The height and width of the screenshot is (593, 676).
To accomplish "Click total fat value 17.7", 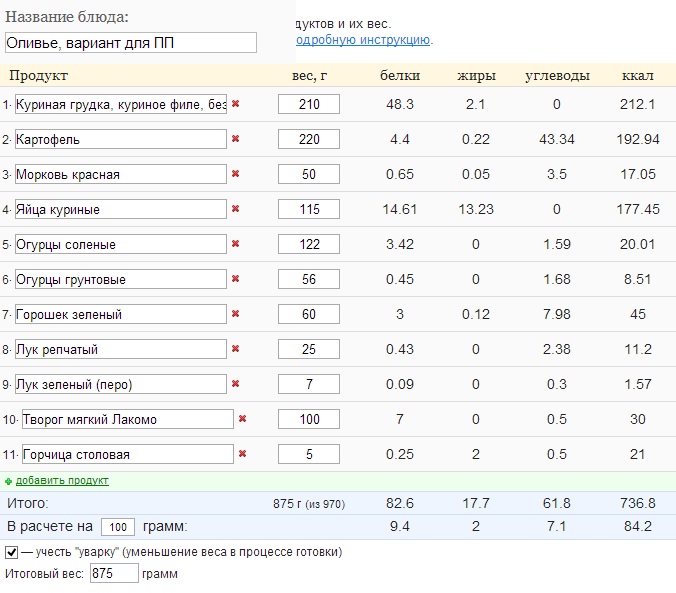I will tap(476, 503).
